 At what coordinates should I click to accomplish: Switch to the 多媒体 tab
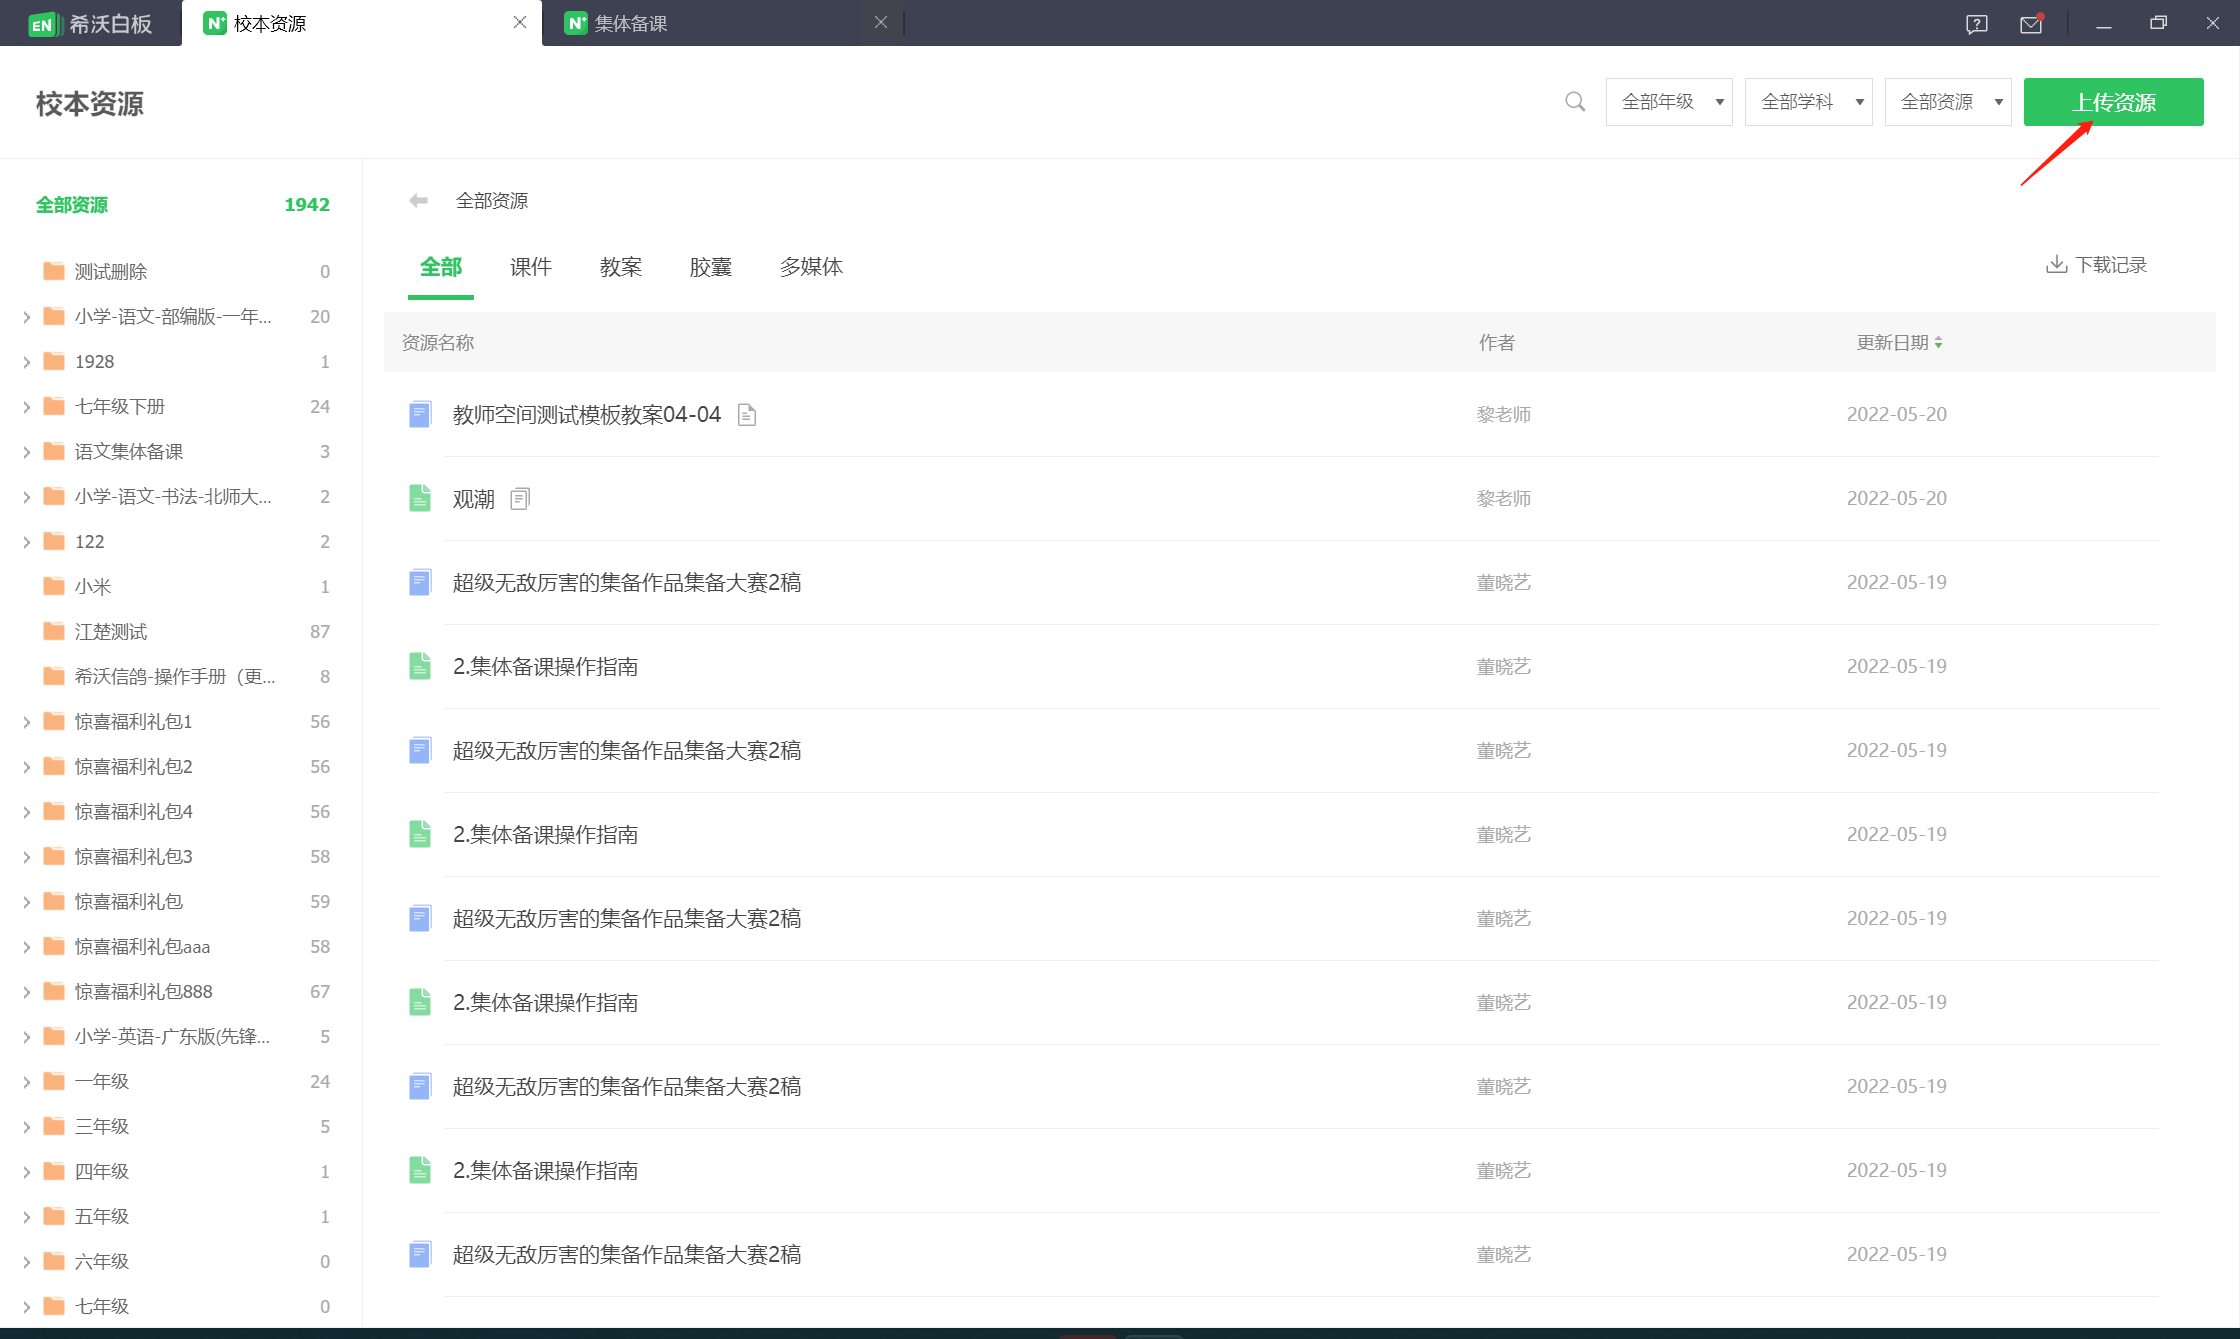pyautogui.click(x=811, y=267)
